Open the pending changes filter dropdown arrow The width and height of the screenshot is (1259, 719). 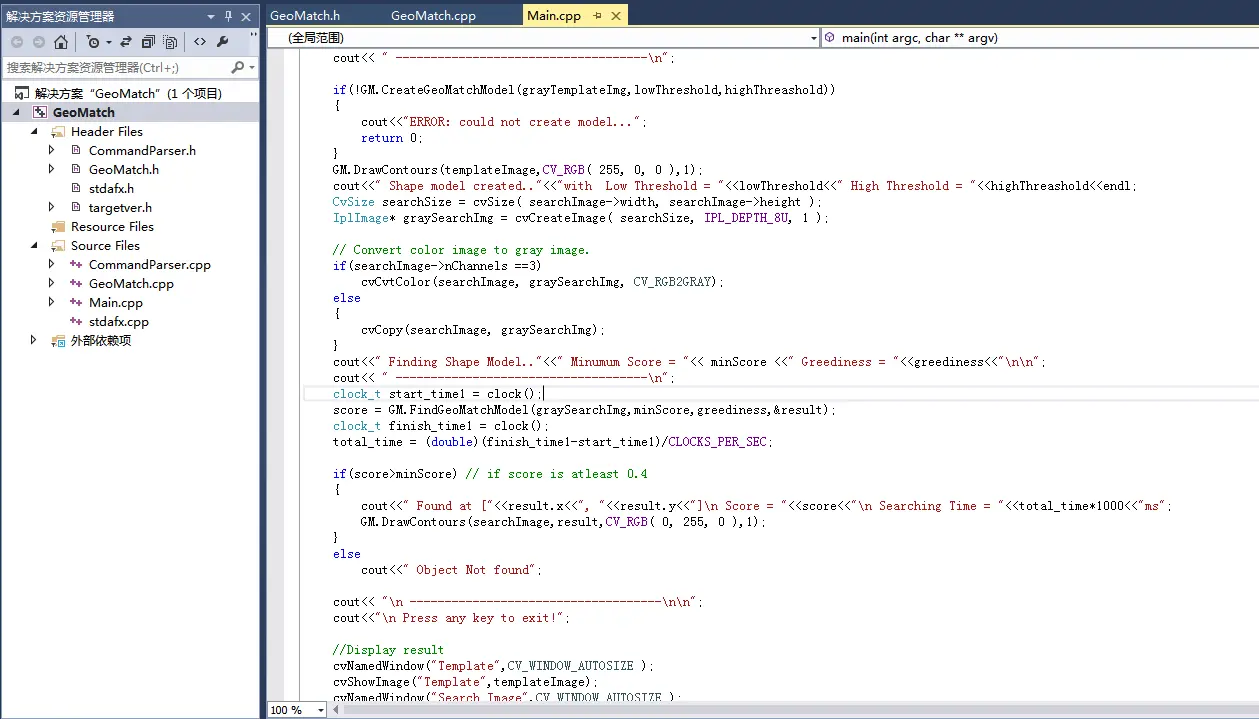tap(107, 43)
